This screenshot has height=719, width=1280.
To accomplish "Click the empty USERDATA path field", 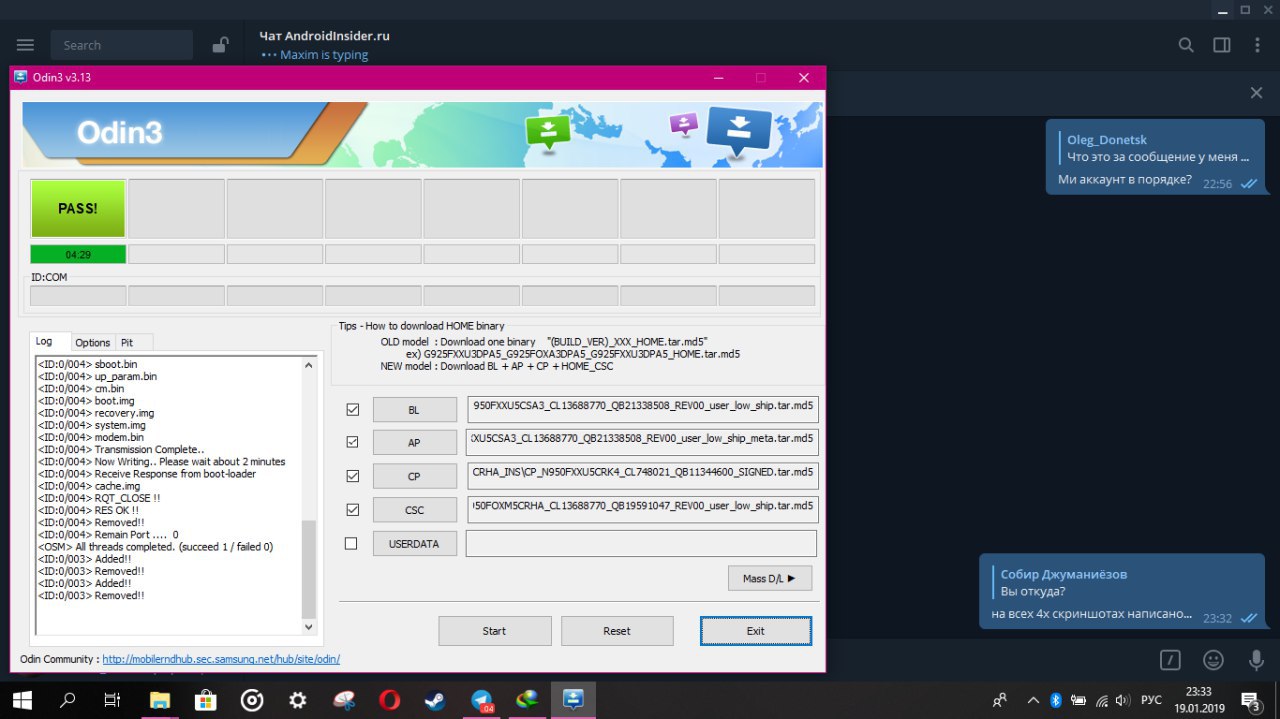I will pos(642,543).
